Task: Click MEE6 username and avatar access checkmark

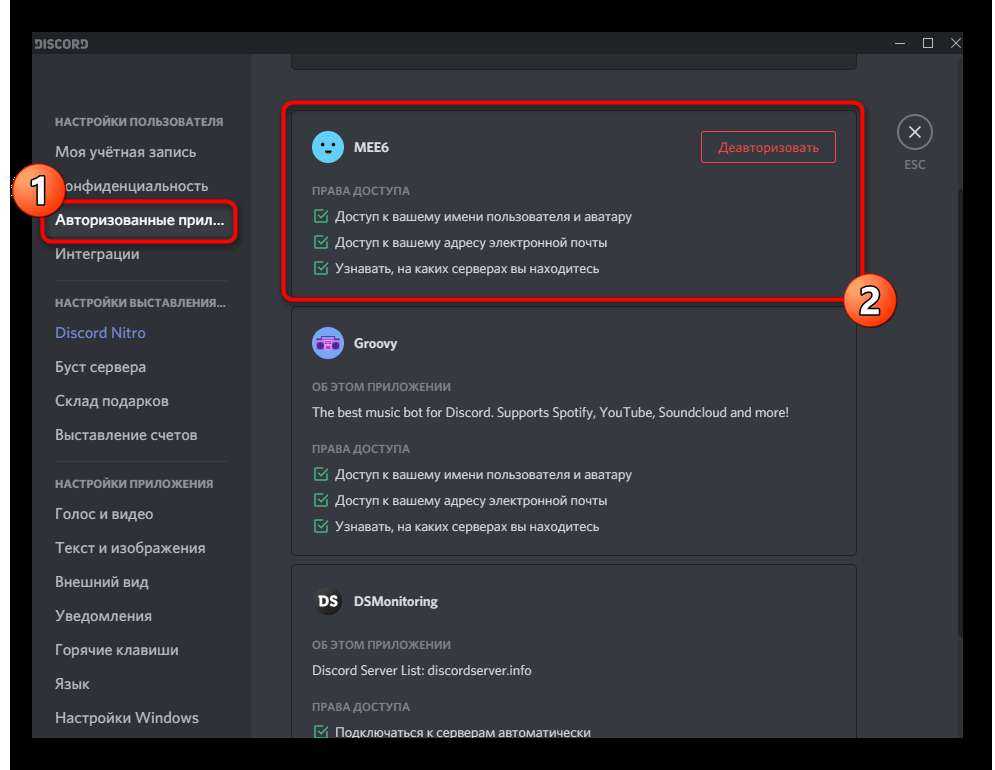Action: [321, 216]
